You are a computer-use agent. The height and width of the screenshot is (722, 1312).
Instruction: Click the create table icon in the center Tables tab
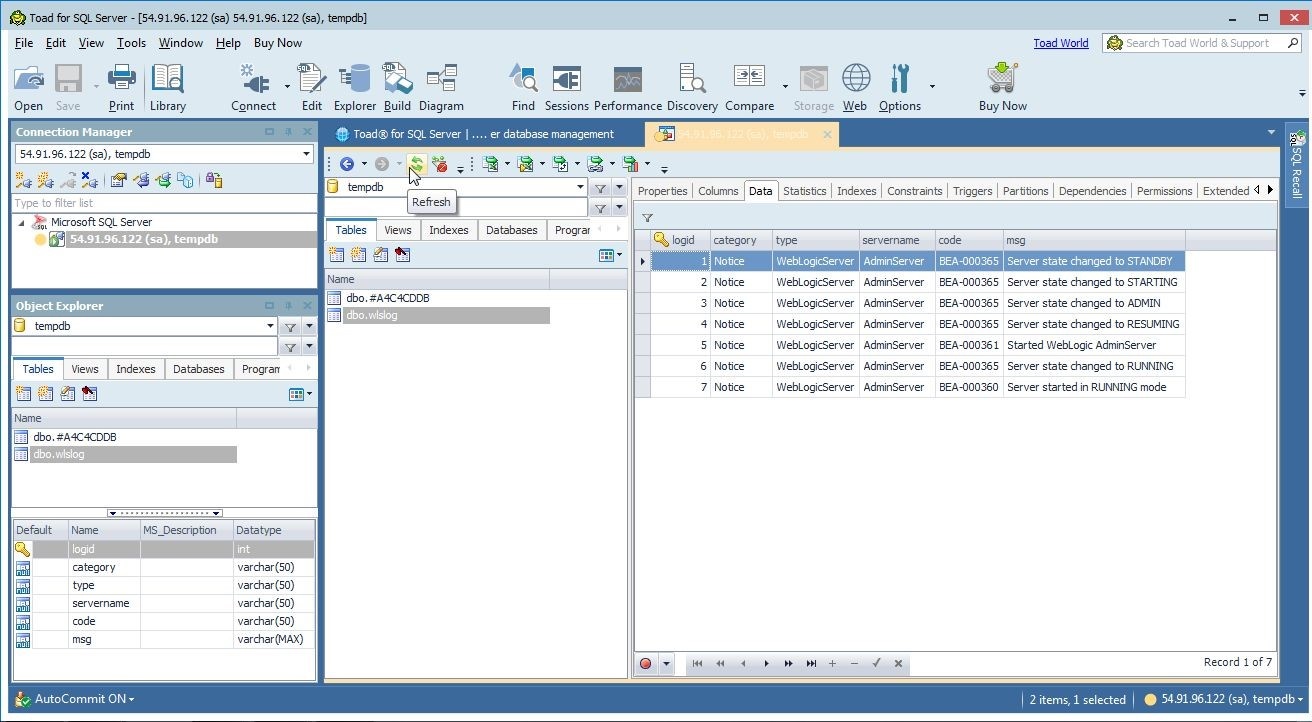tap(336, 255)
